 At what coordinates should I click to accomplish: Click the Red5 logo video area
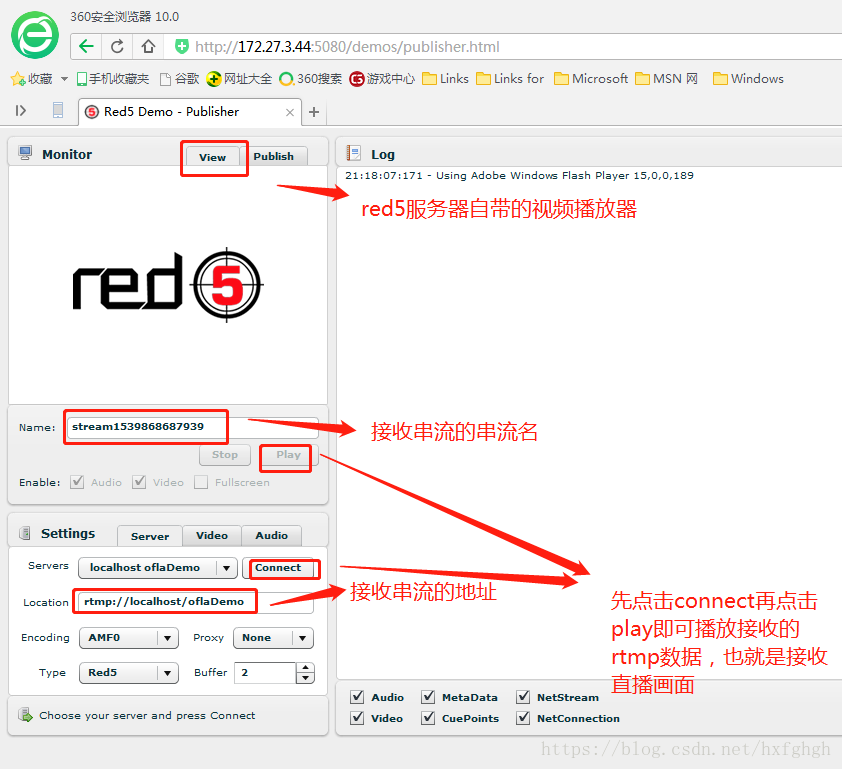click(x=168, y=285)
